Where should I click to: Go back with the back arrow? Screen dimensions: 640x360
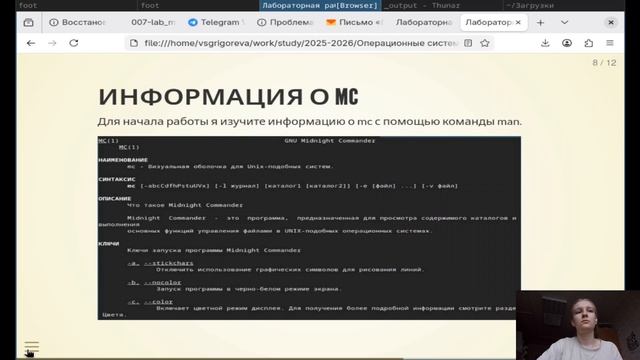click(x=31, y=43)
